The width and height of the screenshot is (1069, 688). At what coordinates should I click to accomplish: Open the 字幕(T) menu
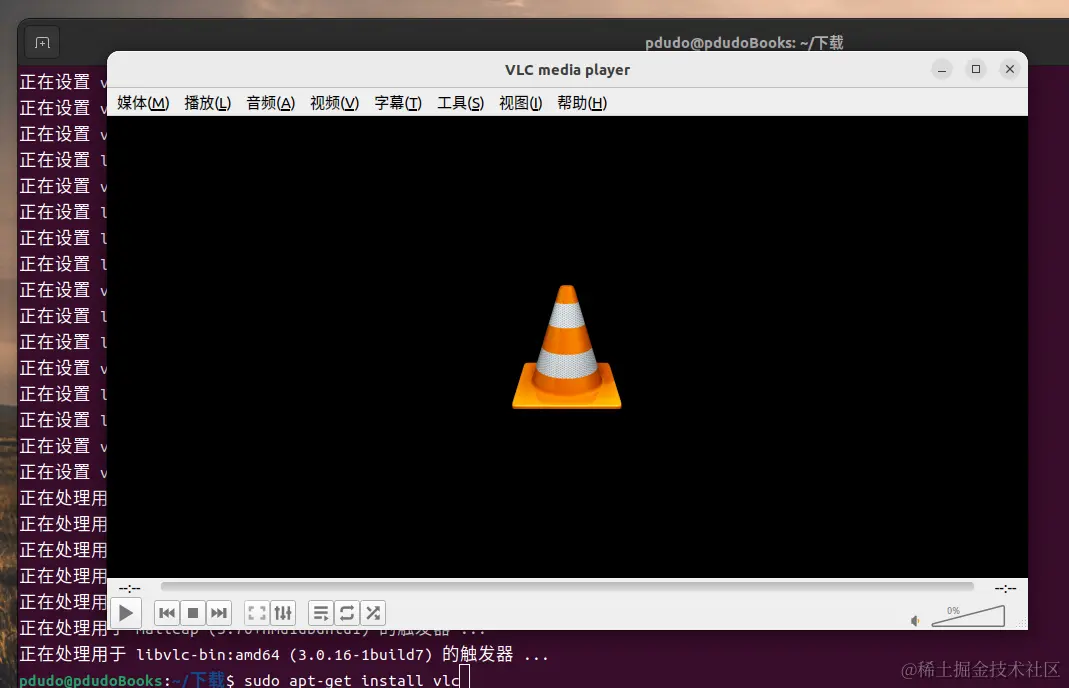398,103
